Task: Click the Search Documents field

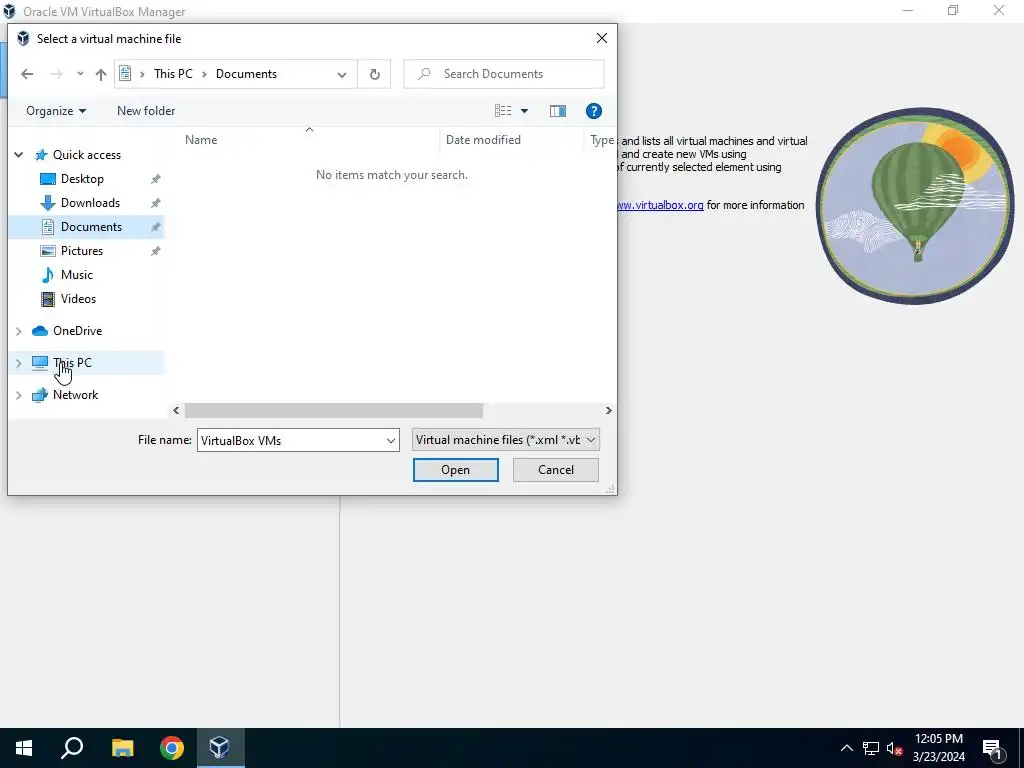Action: tap(504, 74)
